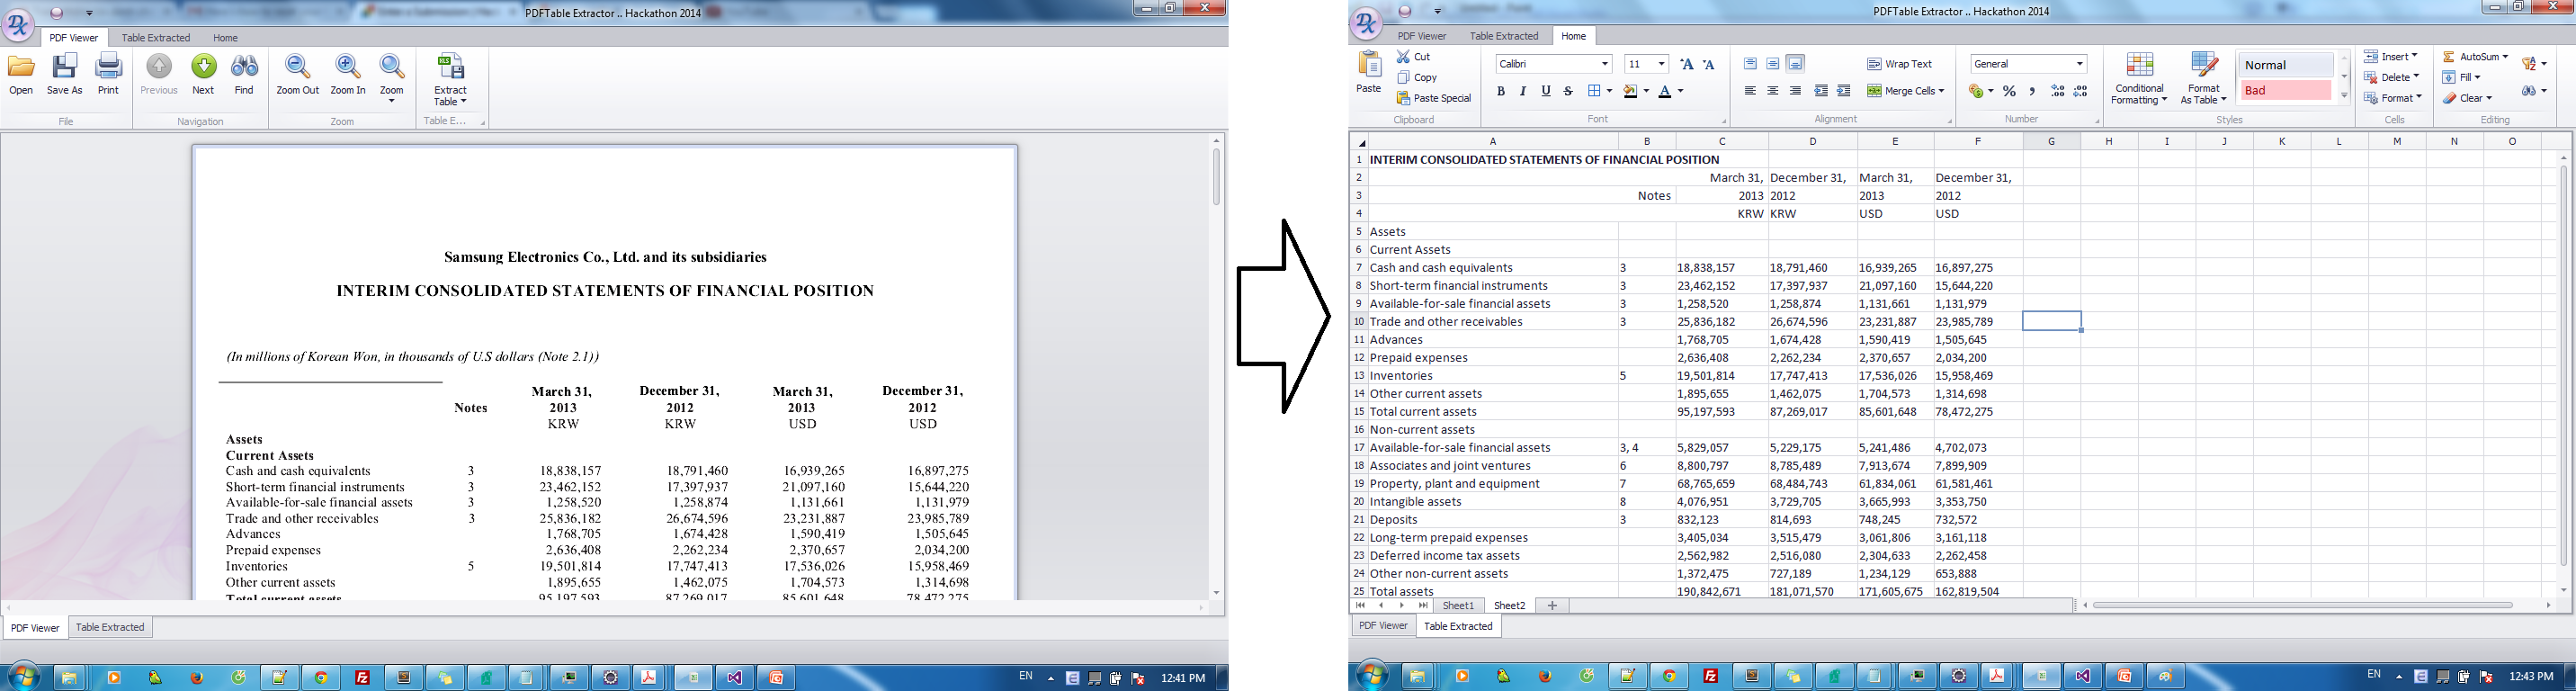Expand the Merge Cells dropdown

coord(1941,91)
